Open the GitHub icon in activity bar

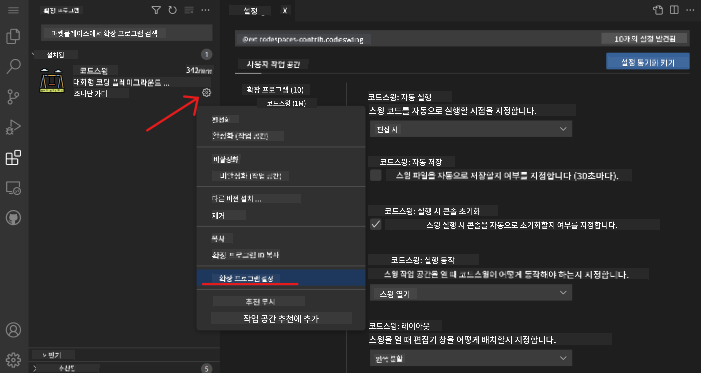pyautogui.click(x=13, y=218)
